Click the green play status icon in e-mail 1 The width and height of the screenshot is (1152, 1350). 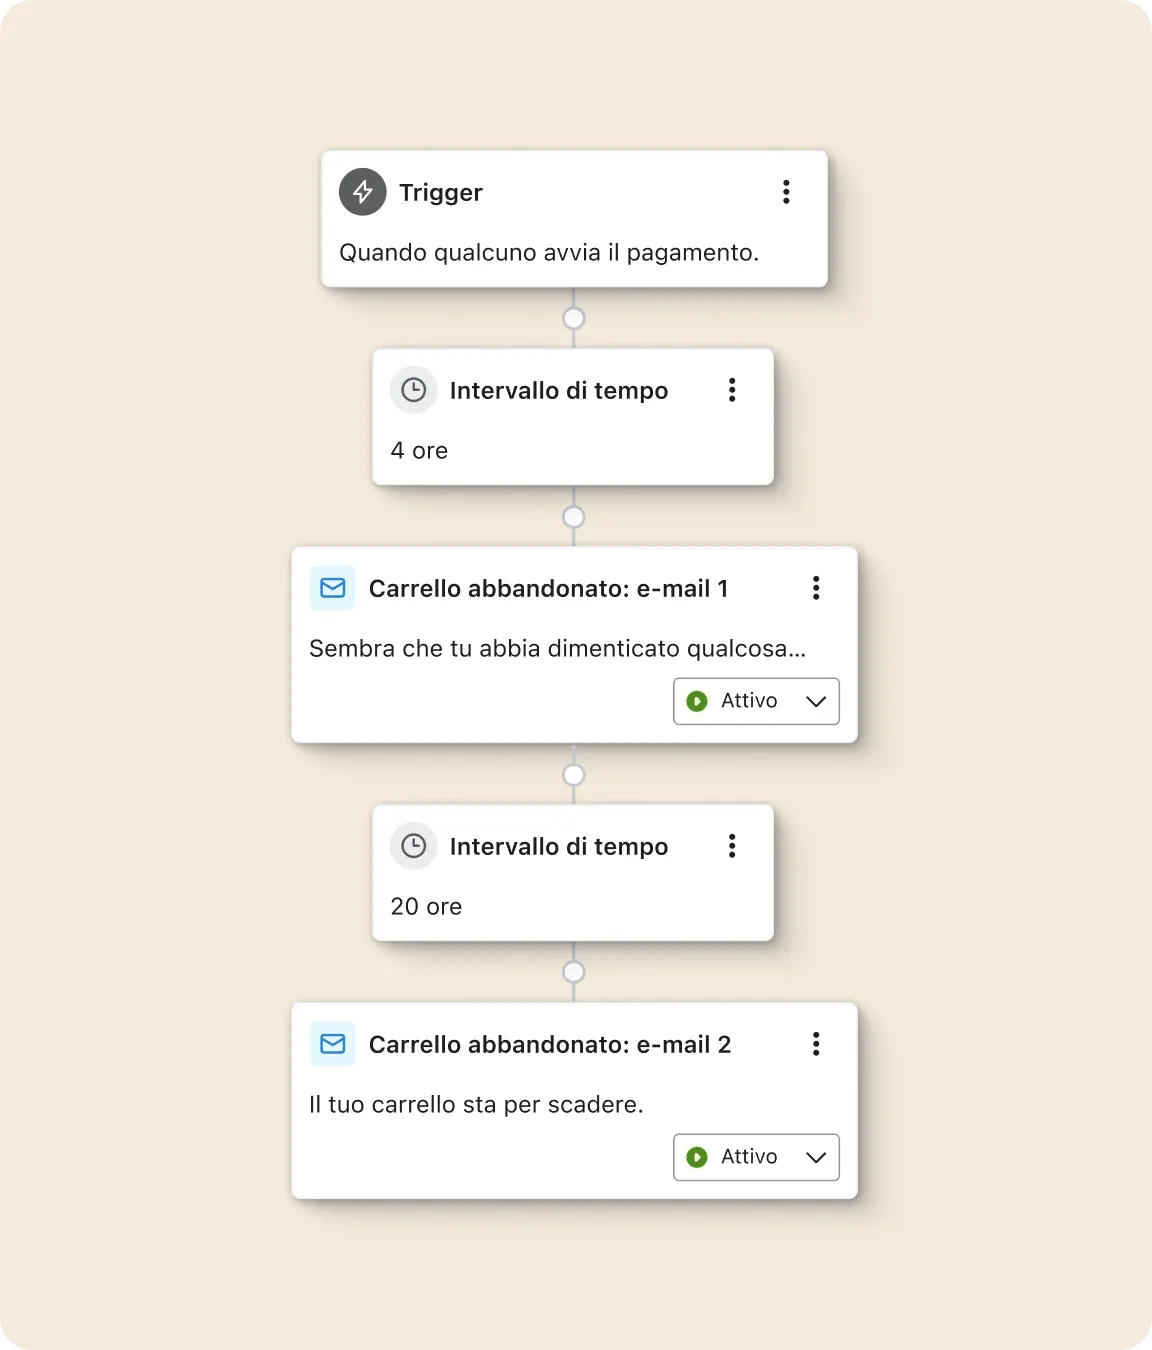point(698,701)
